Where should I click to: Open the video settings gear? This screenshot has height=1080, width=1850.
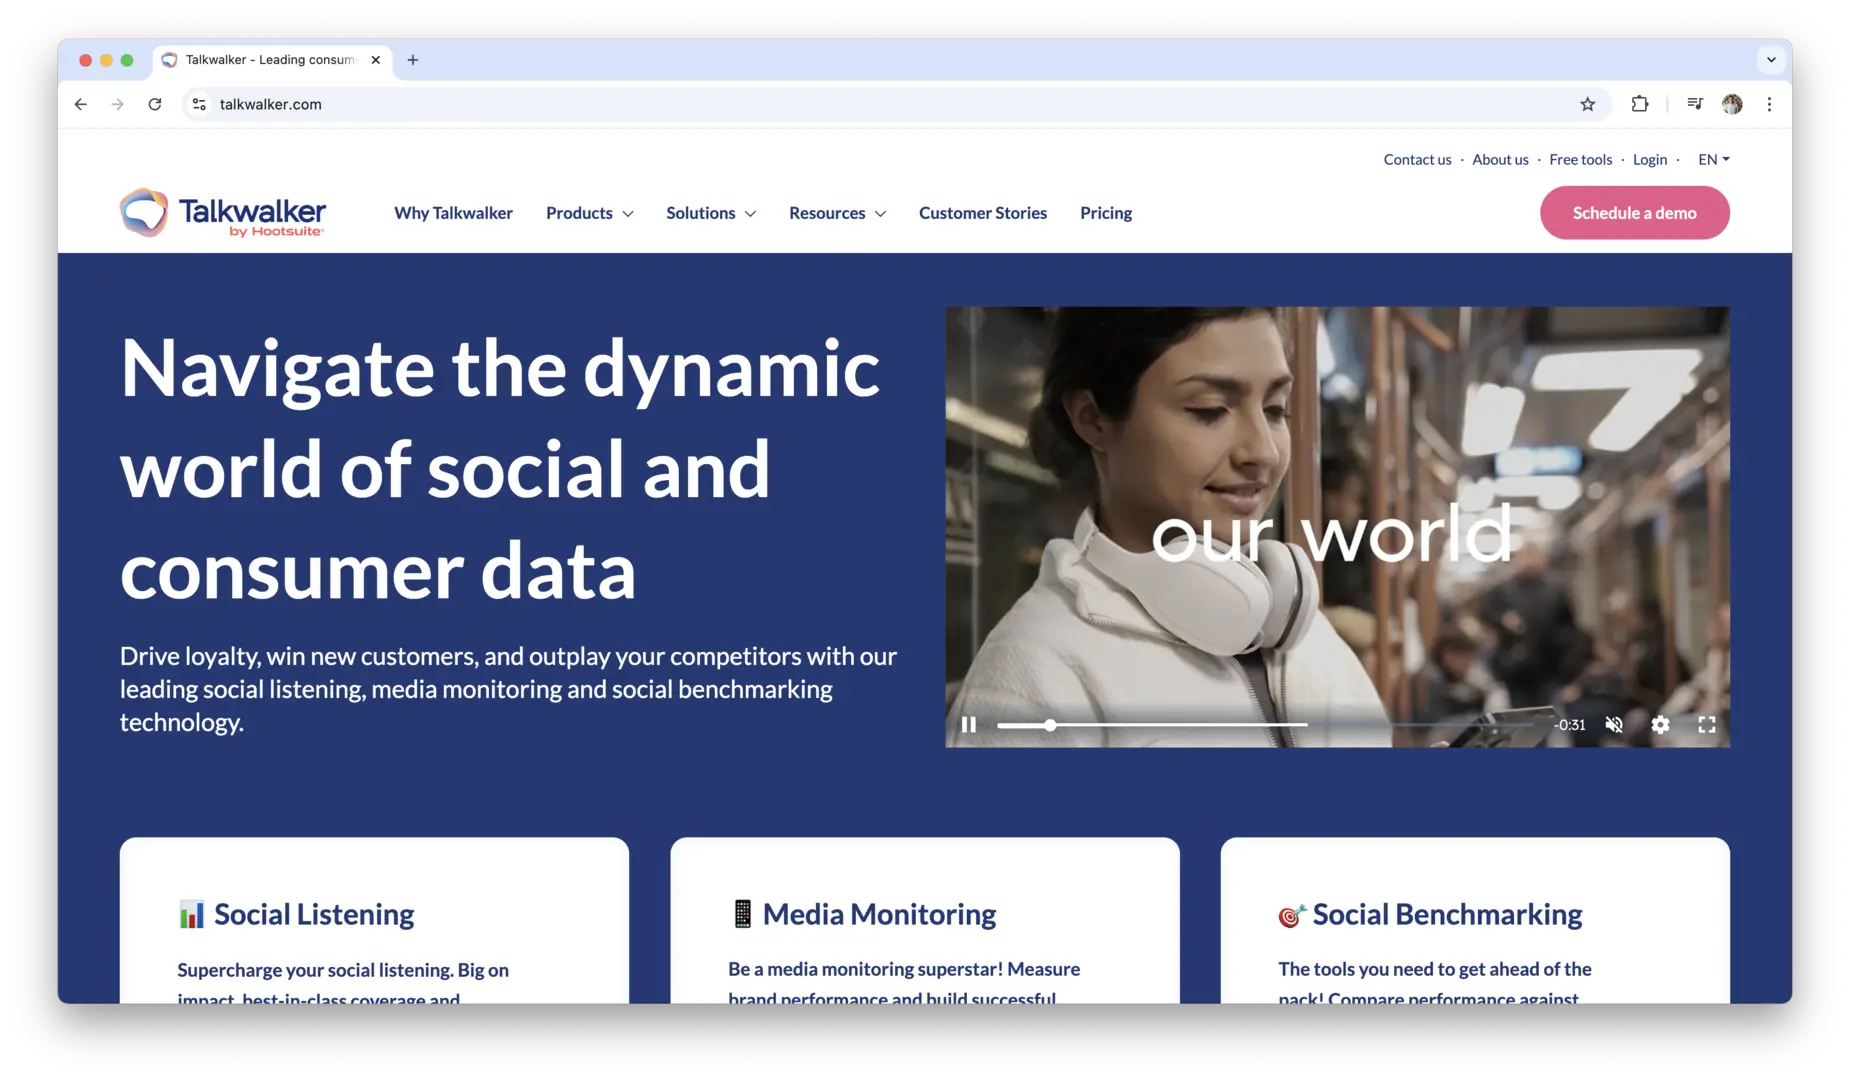1660,725
